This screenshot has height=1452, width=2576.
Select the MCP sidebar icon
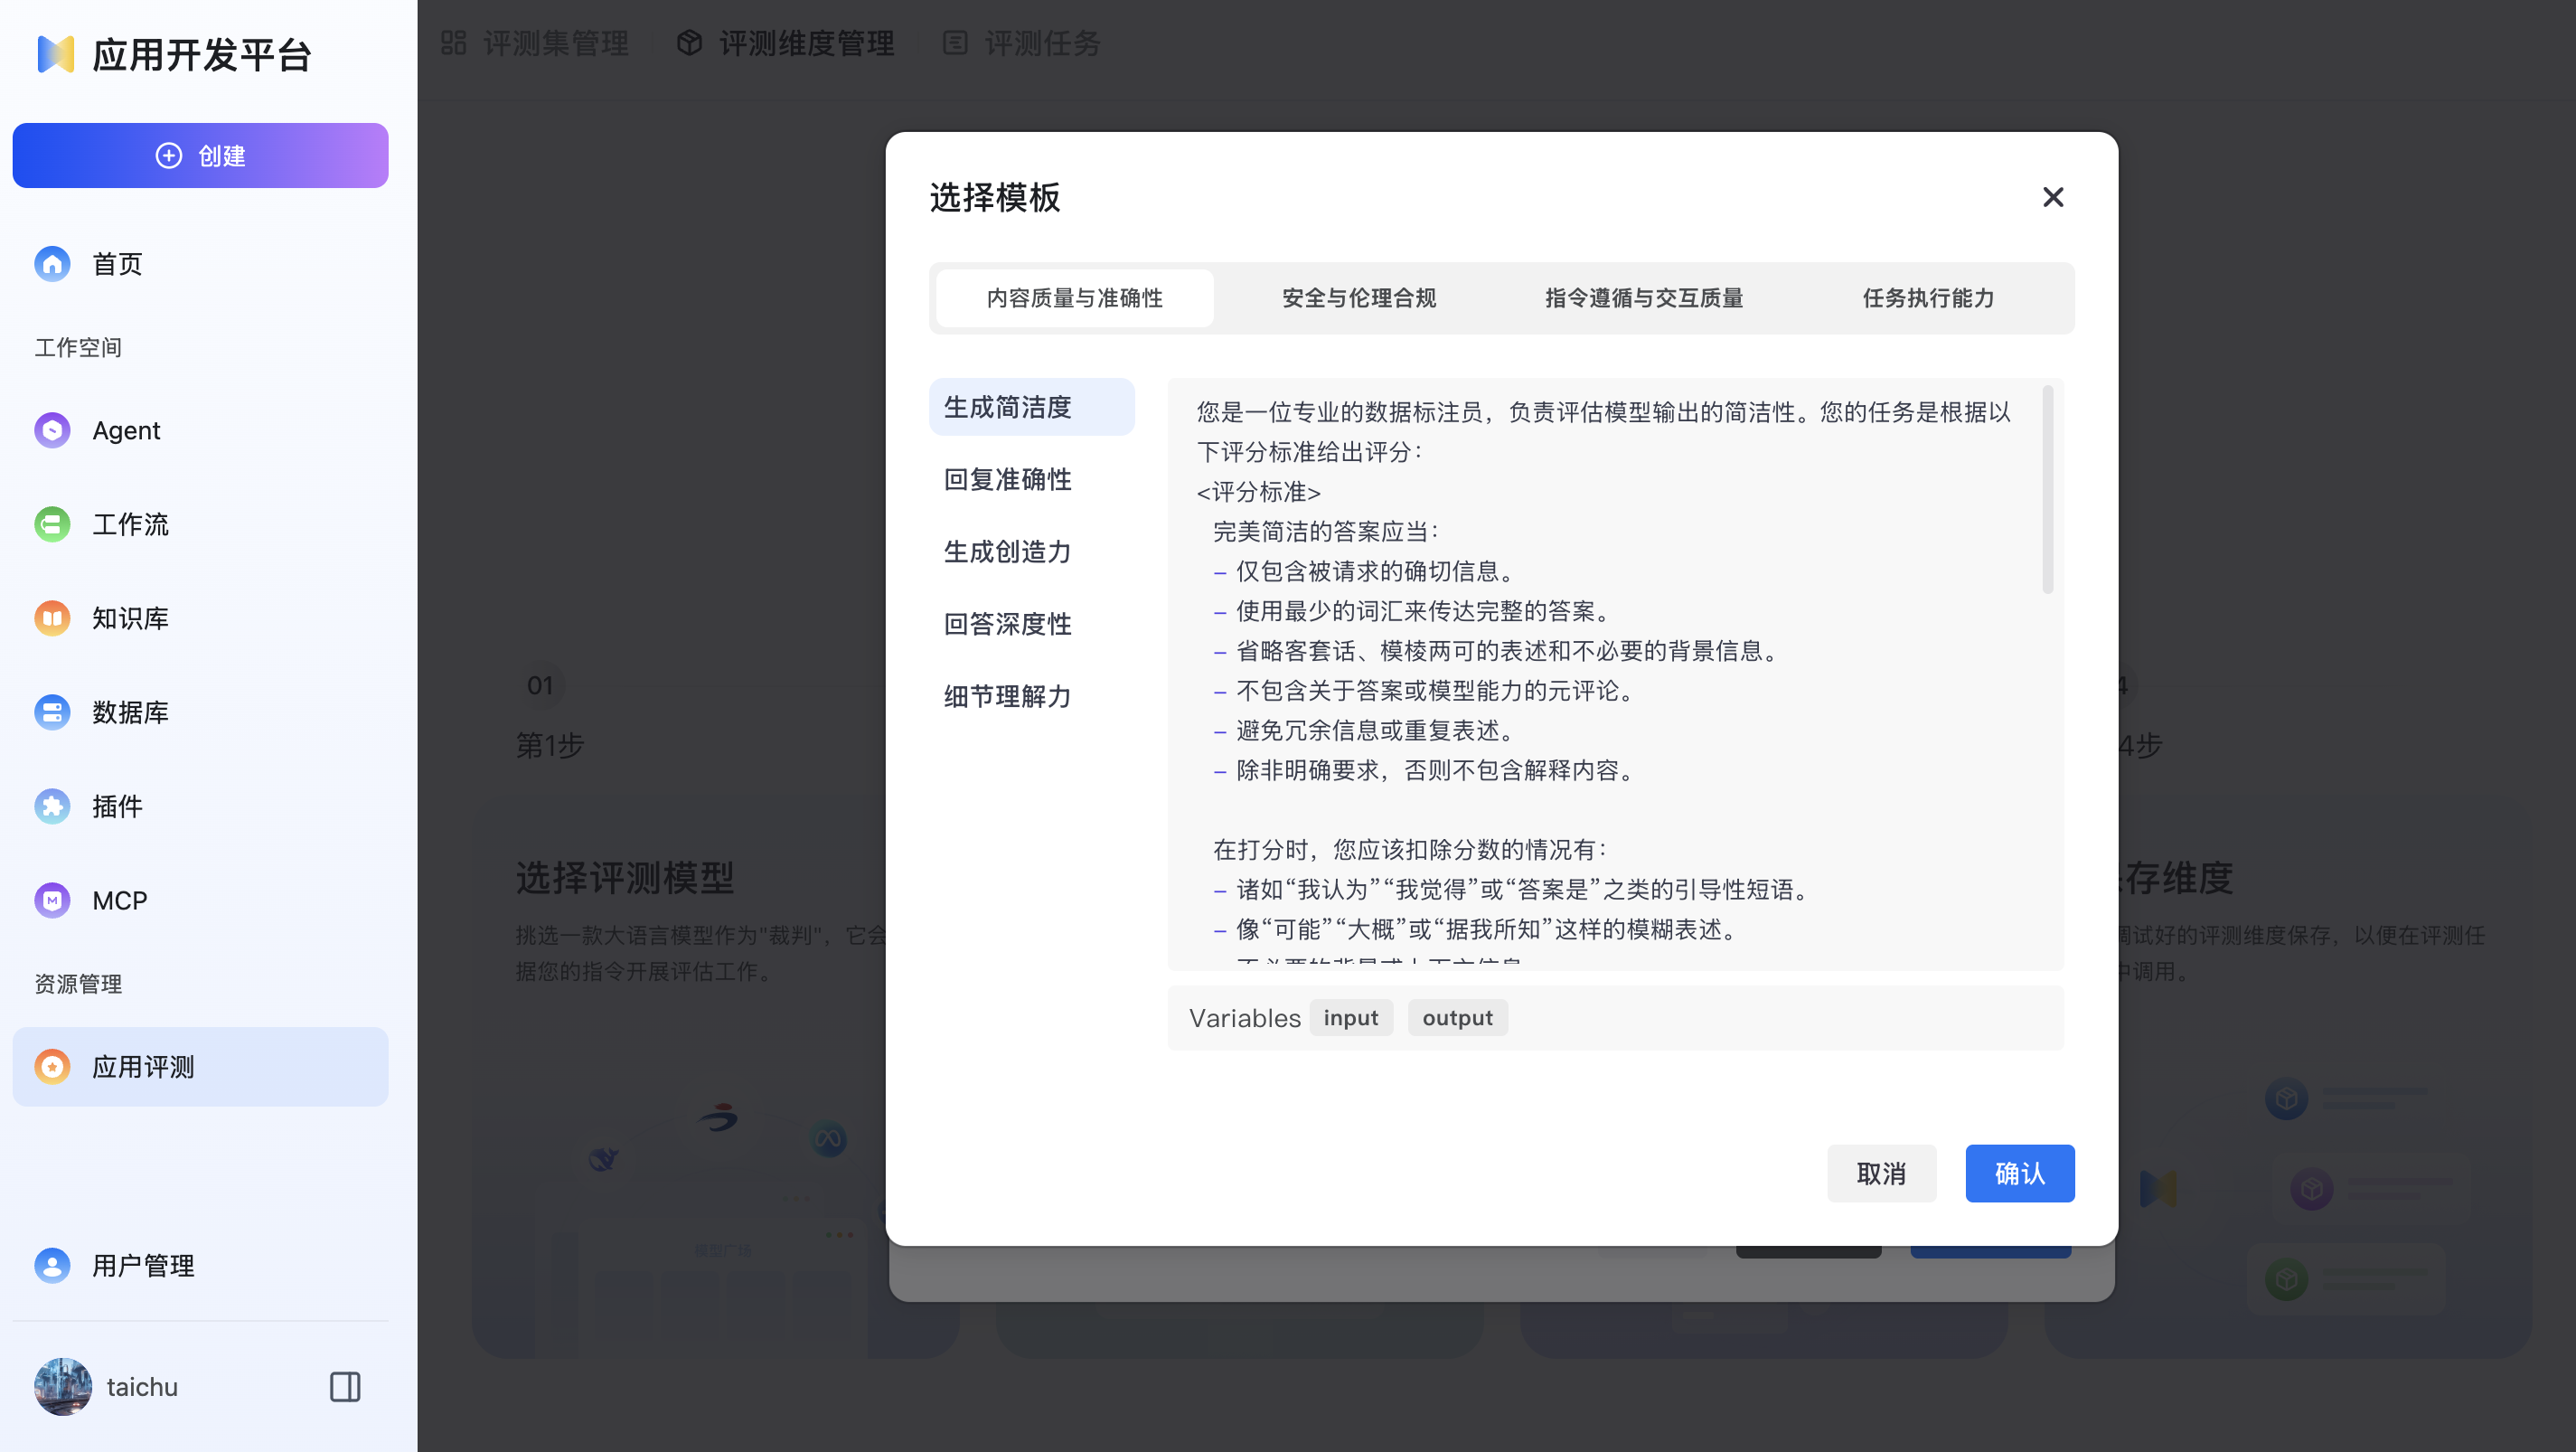51,900
